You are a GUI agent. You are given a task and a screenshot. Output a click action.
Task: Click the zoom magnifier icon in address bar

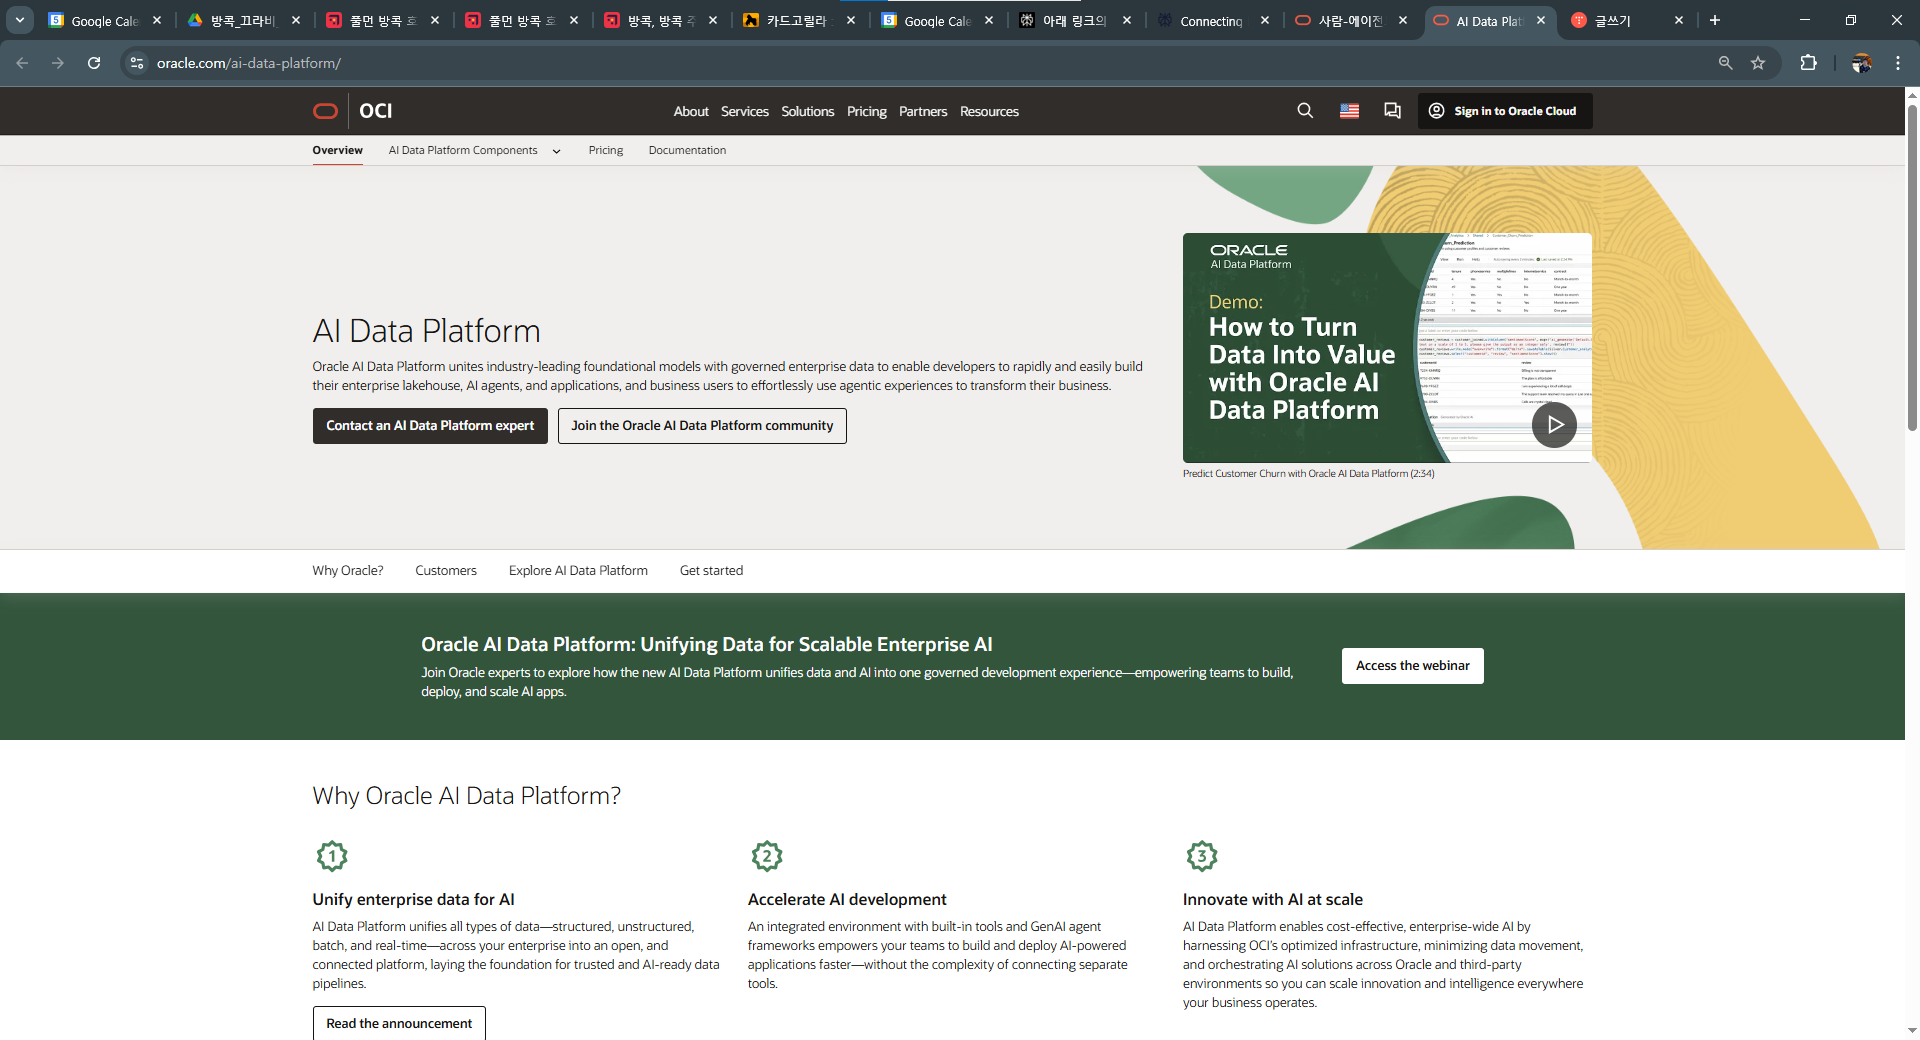pyautogui.click(x=1725, y=63)
